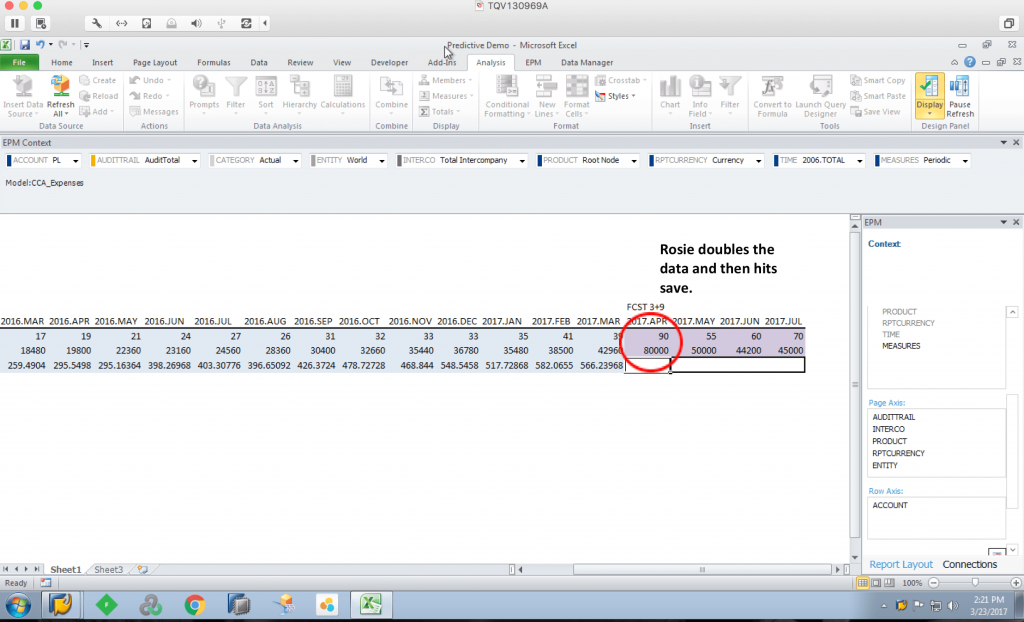The width and height of the screenshot is (1024, 622).
Task: Select the Sheet3 worksheet tab
Action: pos(108,570)
